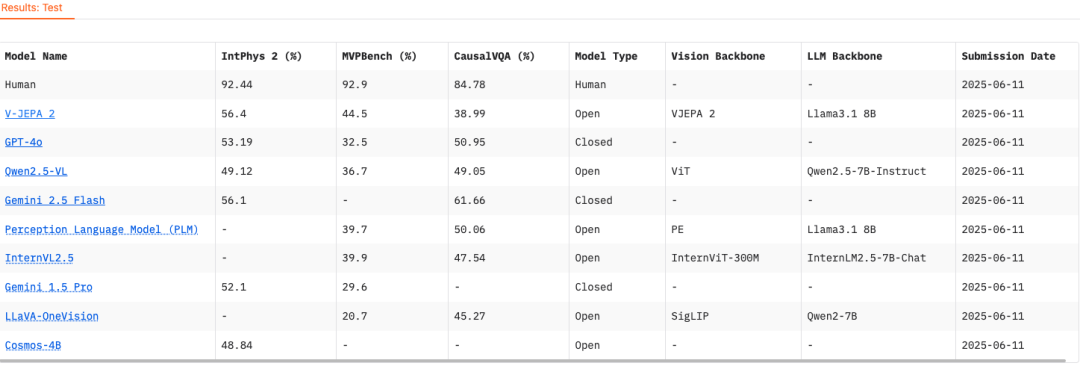
Task: Switch to the Results: Test tab
Action: (x=33, y=8)
